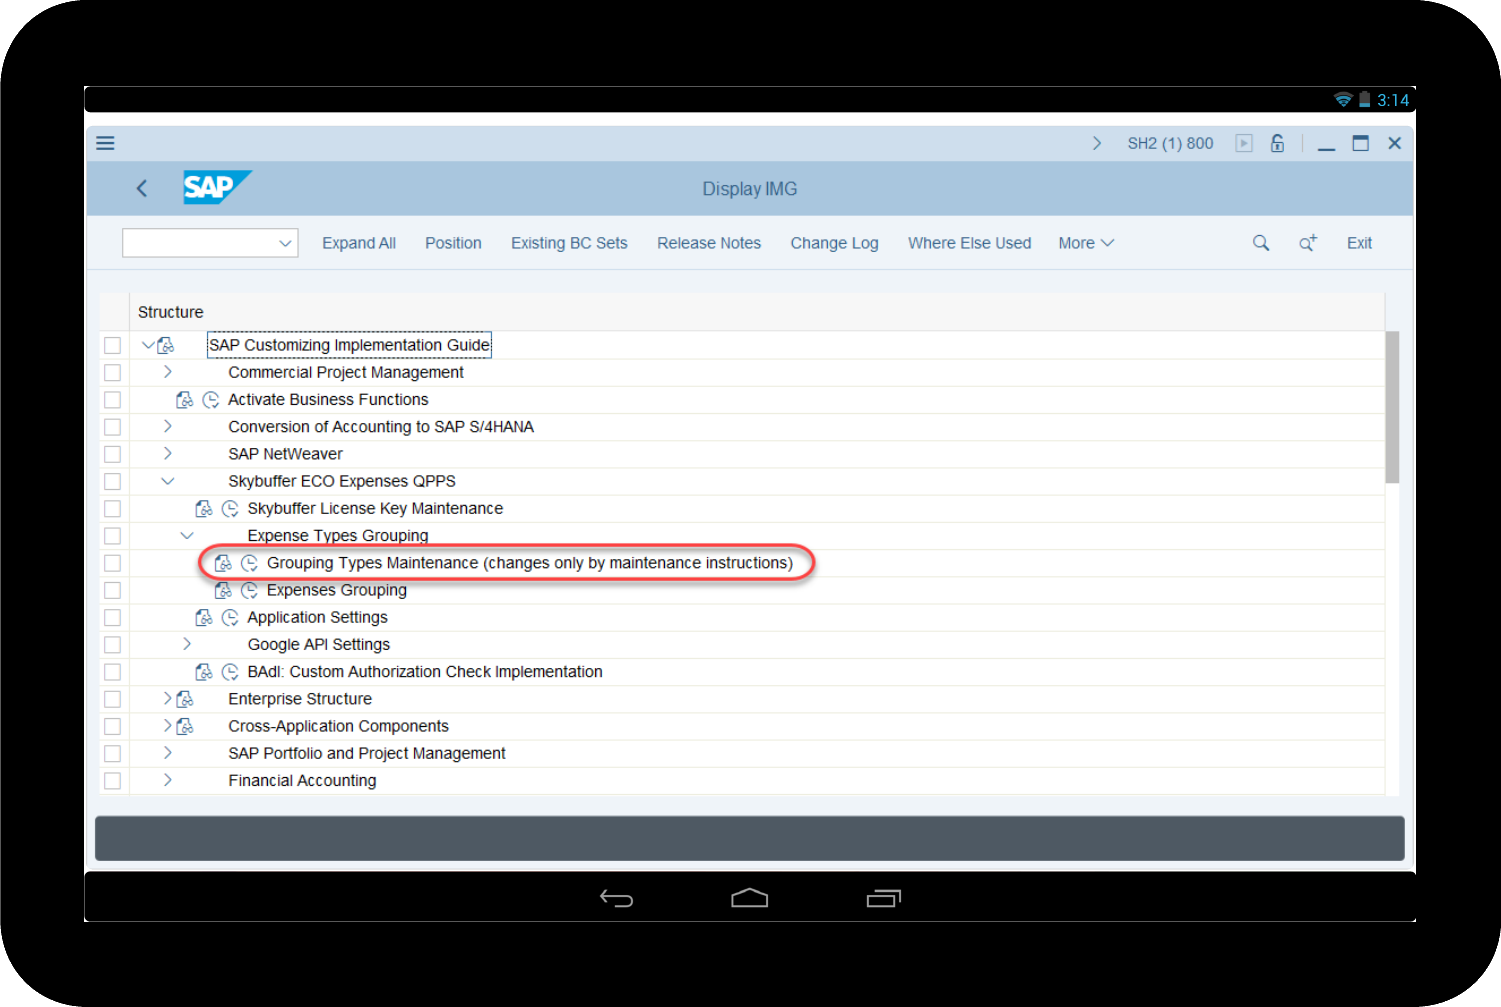Open documentation icon for Expenses Grouping
This screenshot has width=1501, height=1007.
pyautogui.click(x=223, y=590)
